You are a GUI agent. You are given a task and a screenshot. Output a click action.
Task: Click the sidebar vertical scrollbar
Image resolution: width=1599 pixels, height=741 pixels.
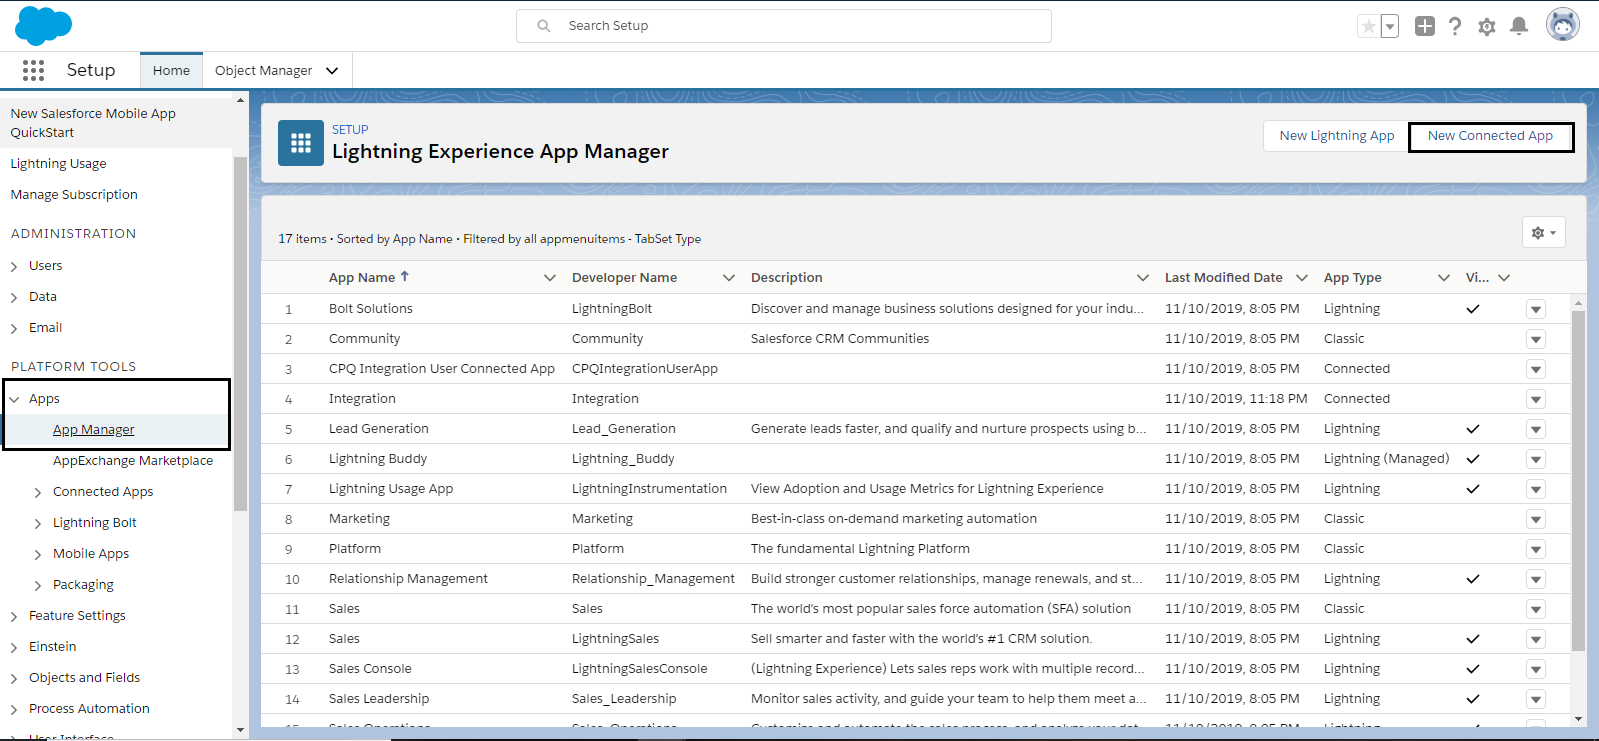[240, 333]
